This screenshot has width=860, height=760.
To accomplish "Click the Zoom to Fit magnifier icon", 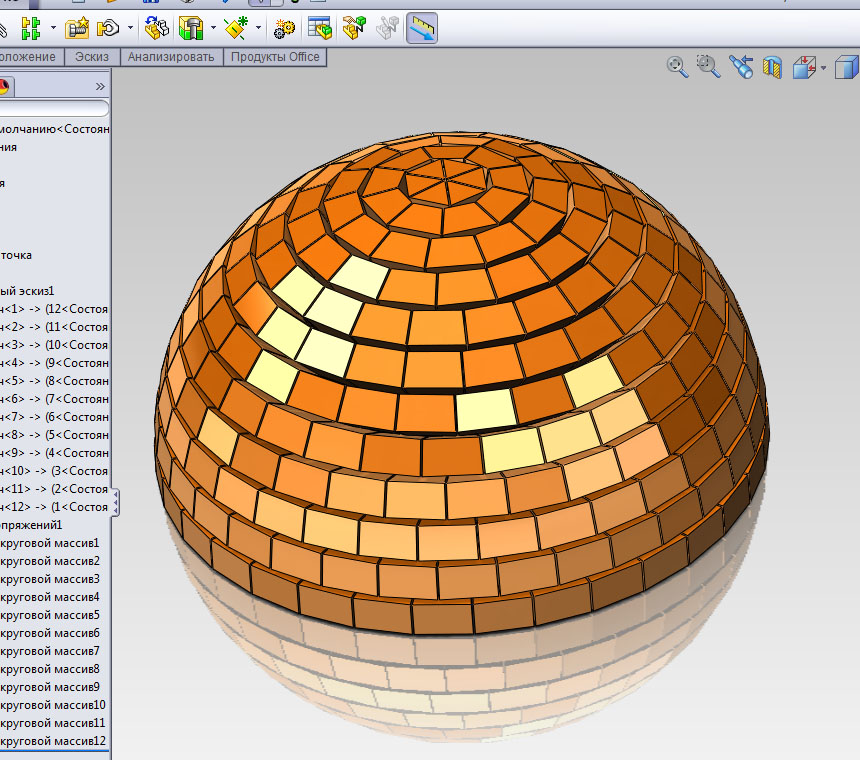I will click(x=678, y=67).
